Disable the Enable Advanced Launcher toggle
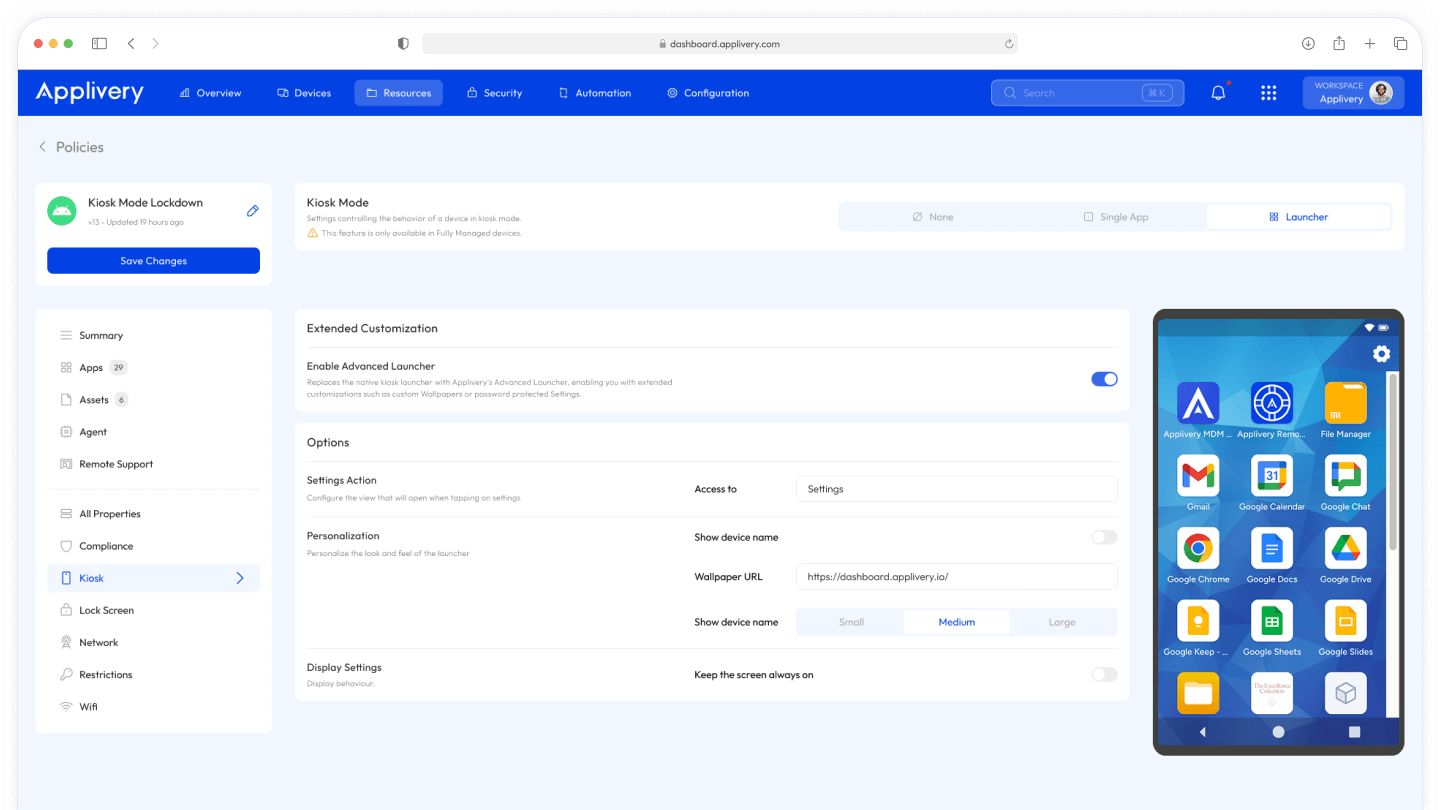Screen dimensions: 1440x810 tap(1104, 379)
